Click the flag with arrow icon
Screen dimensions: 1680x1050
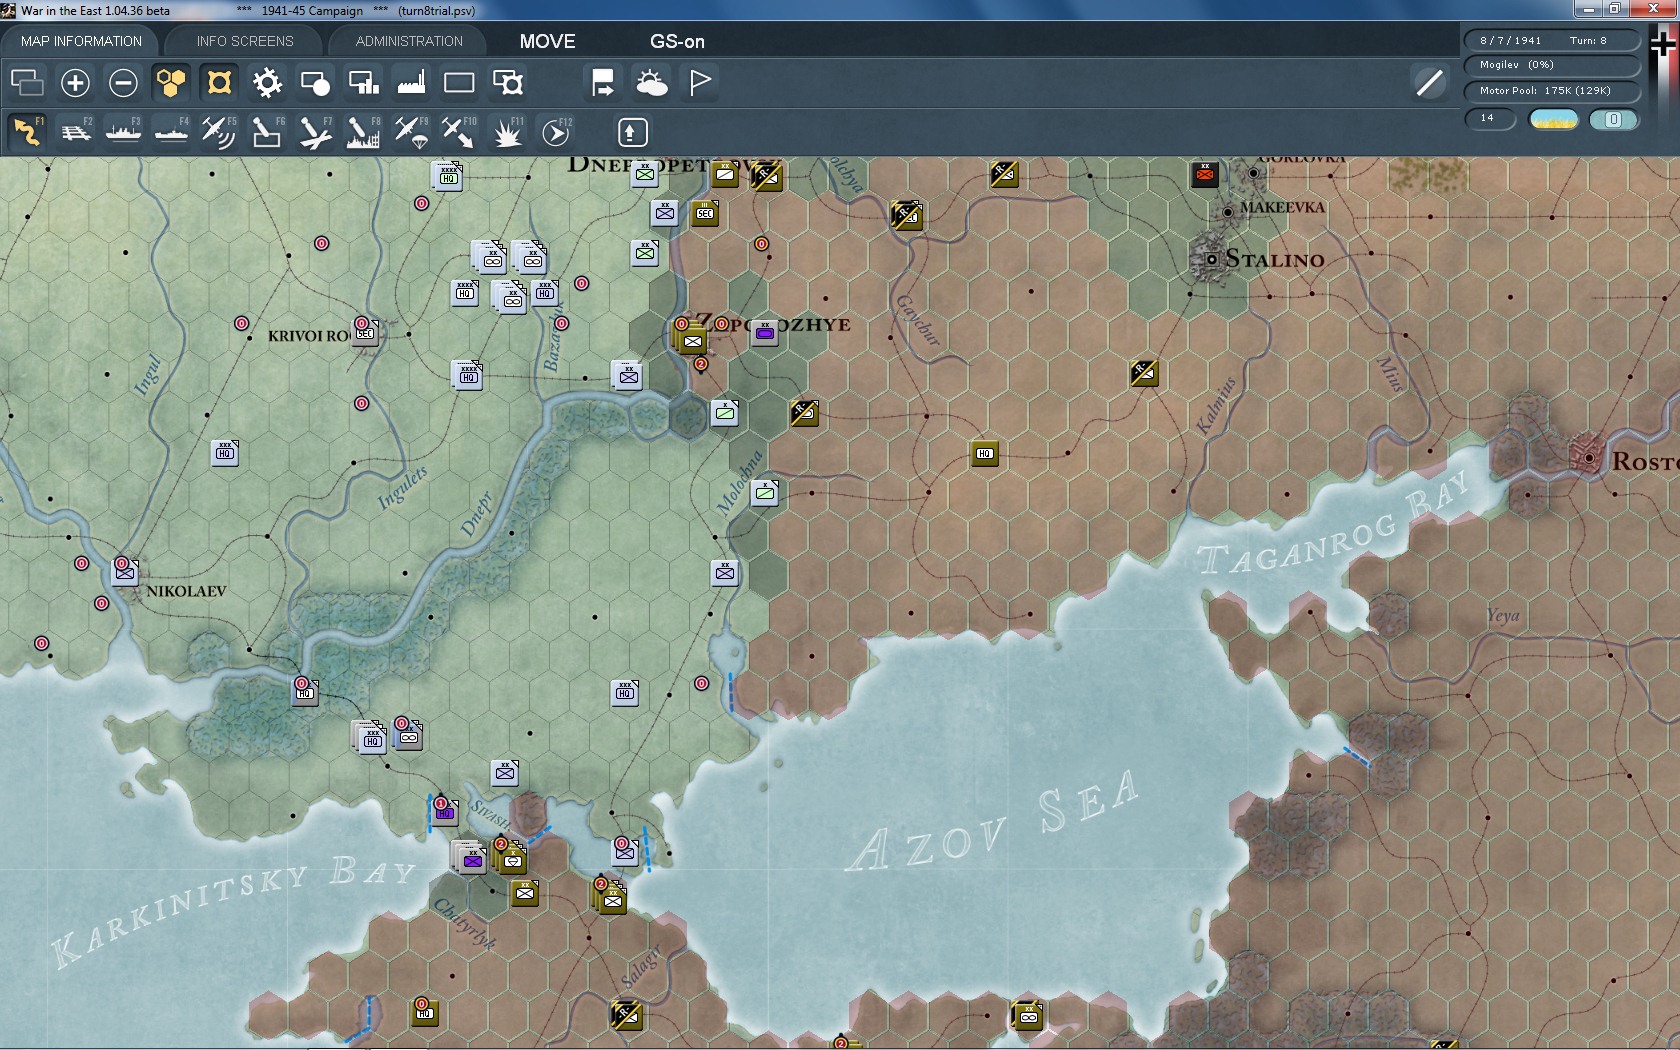603,82
